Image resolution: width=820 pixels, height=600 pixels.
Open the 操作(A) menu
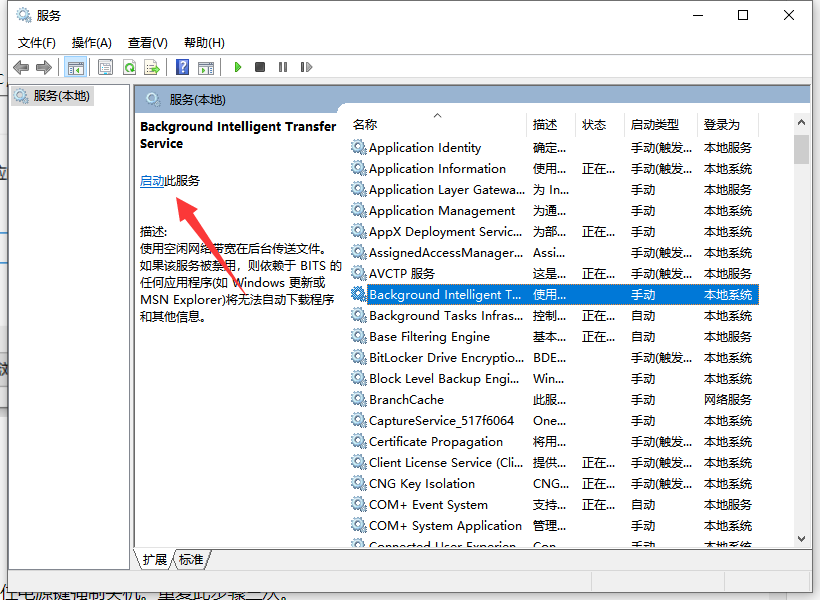[93, 42]
